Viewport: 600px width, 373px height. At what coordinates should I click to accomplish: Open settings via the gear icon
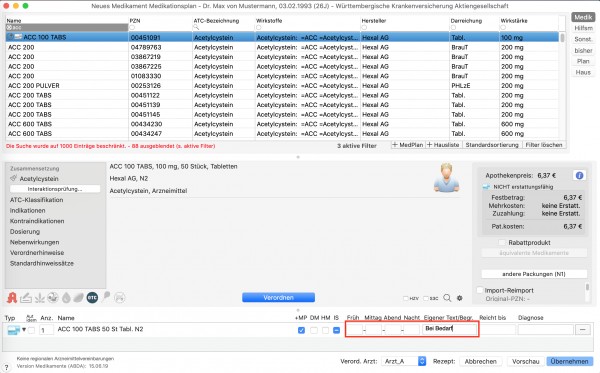[x=460, y=298]
